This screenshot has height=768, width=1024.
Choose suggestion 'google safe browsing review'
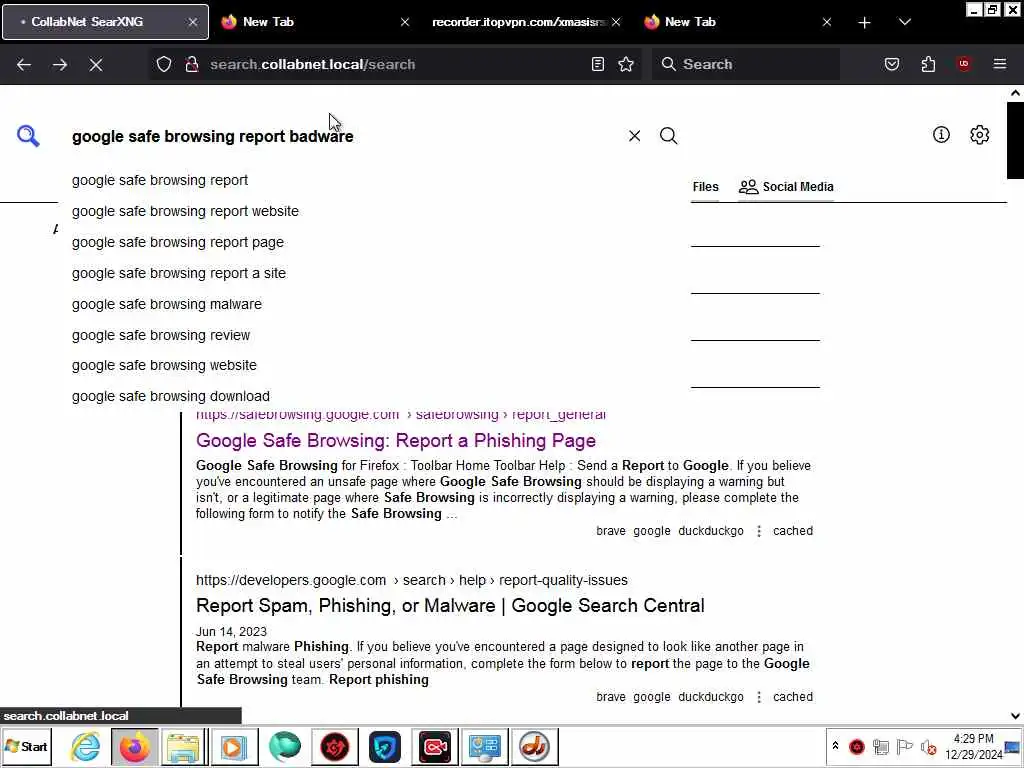(x=161, y=335)
